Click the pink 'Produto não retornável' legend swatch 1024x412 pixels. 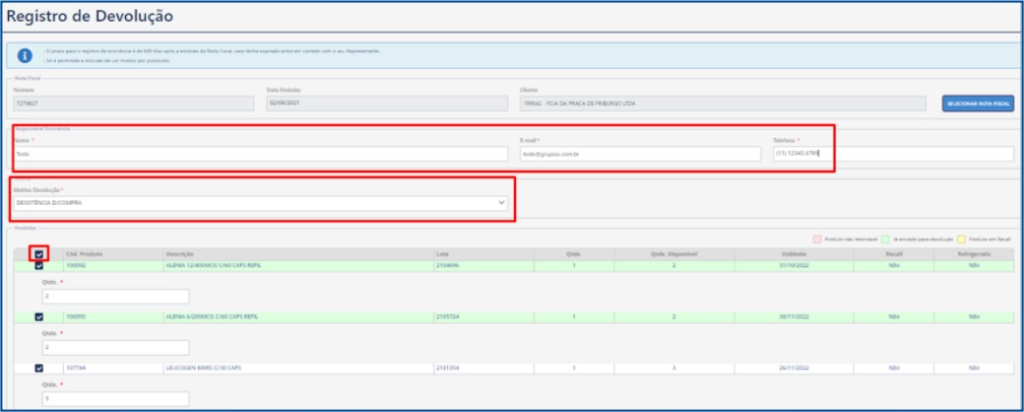pyautogui.click(x=817, y=240)
